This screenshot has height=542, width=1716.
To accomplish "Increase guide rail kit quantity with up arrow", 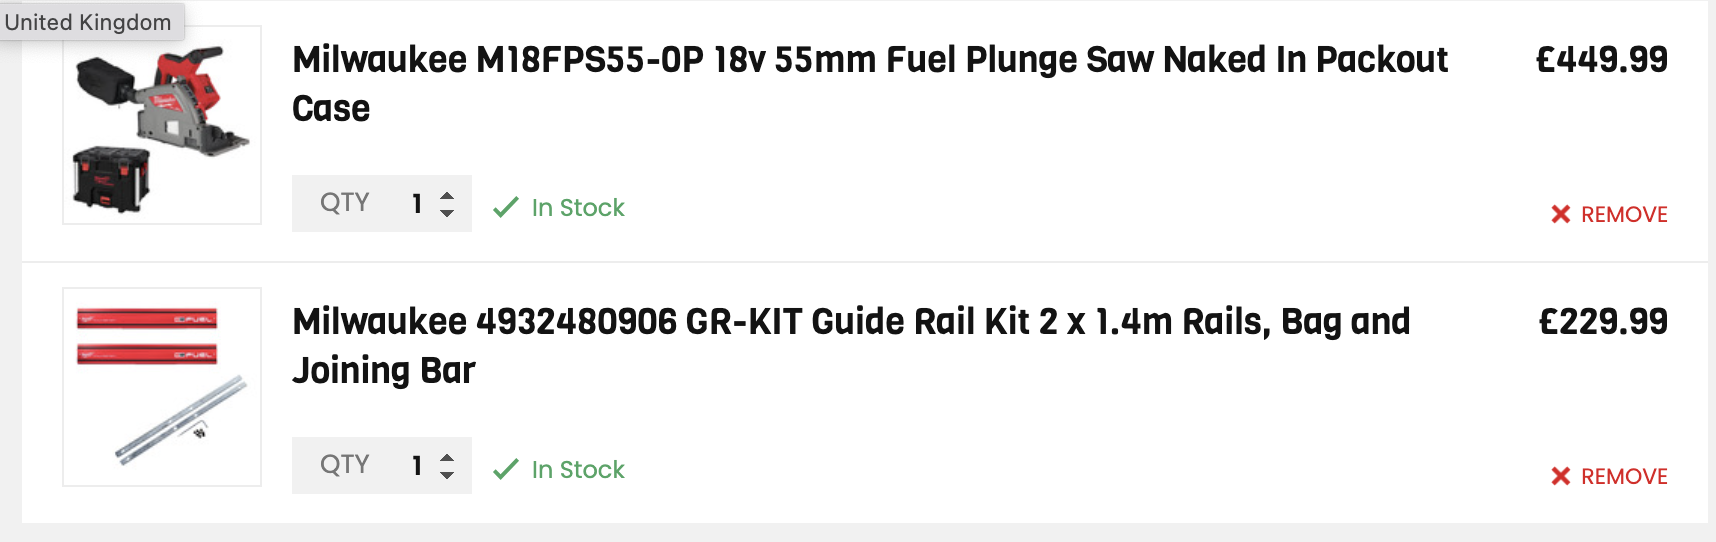I will pyautogui.click(x=447, y=458).
